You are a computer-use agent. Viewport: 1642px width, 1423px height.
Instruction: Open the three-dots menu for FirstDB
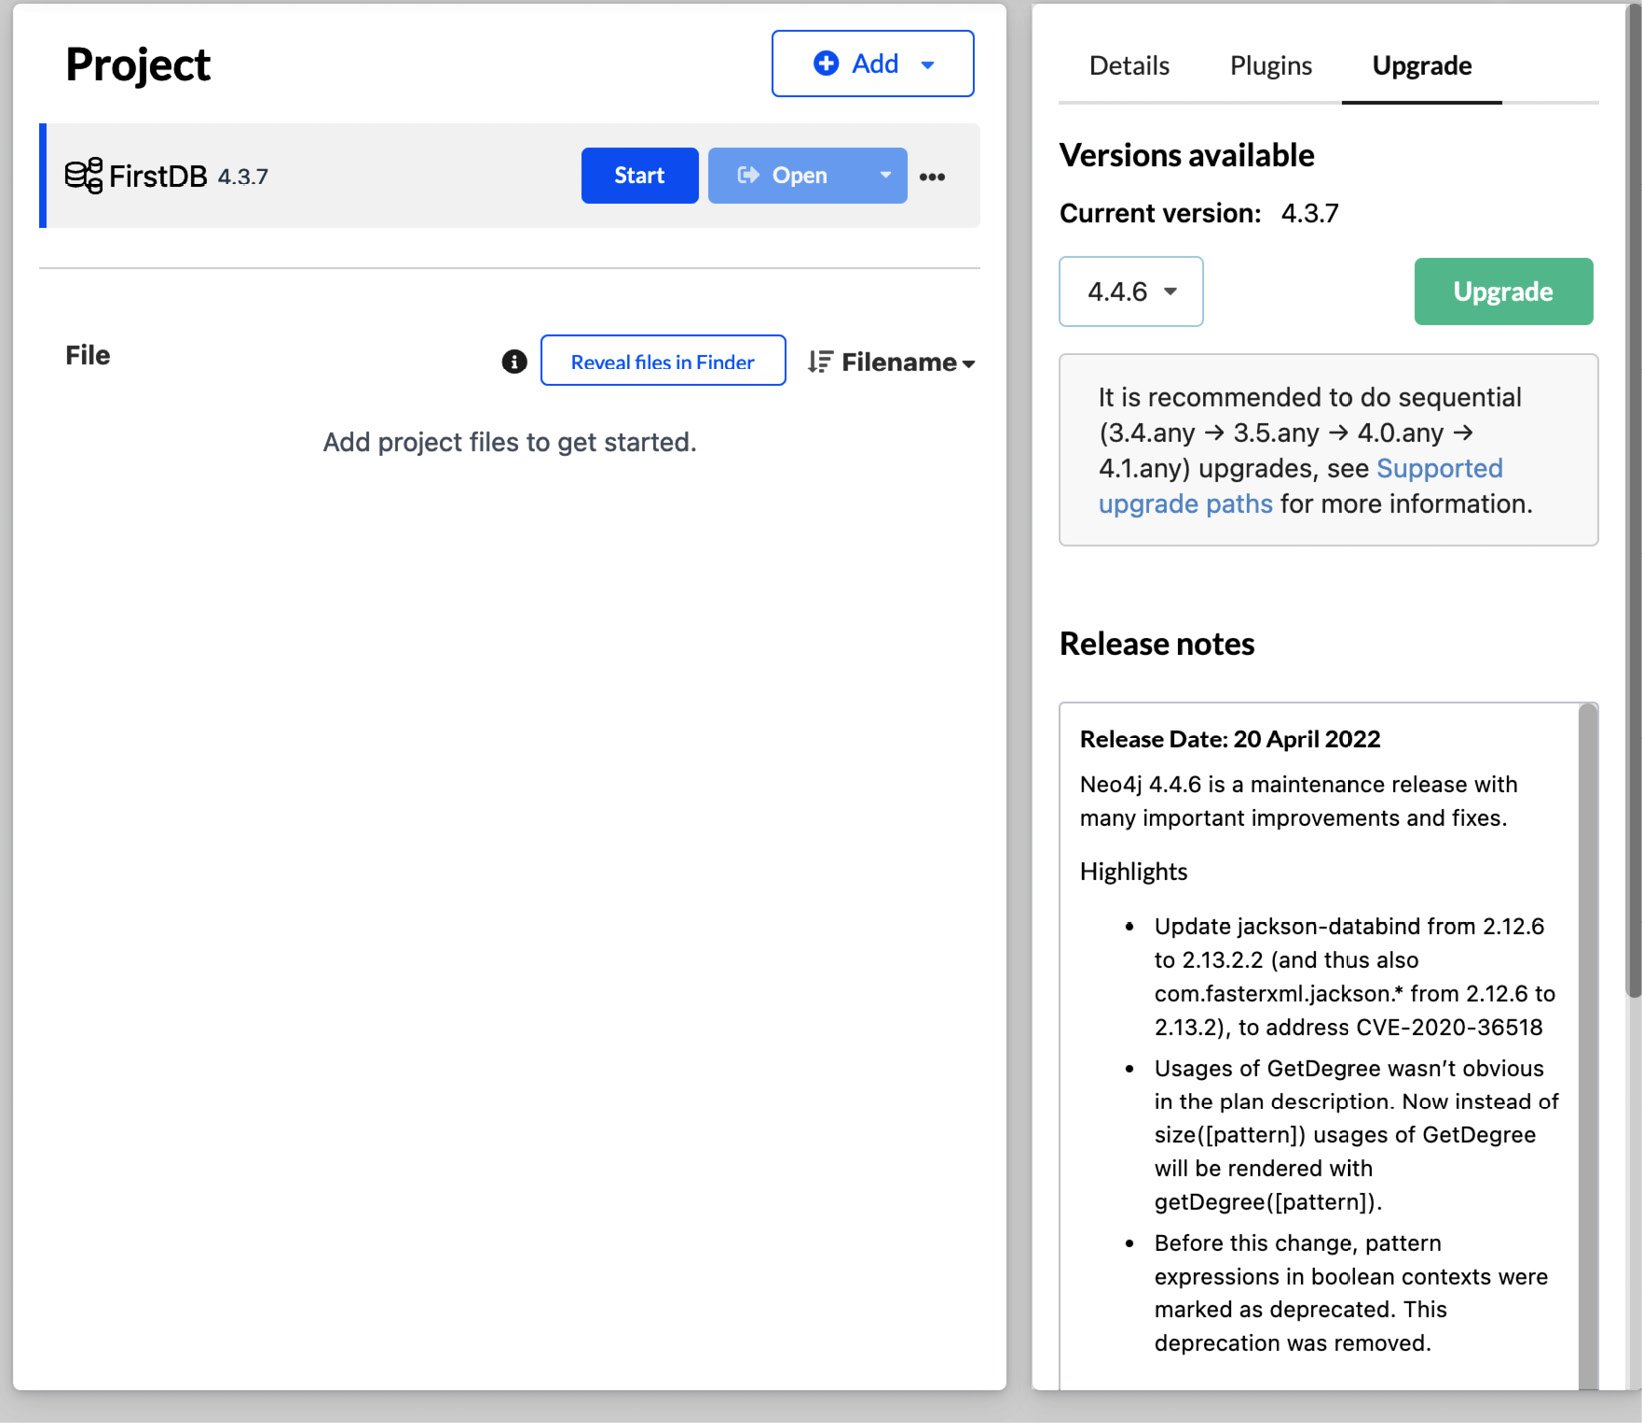[x=932, y=176]
